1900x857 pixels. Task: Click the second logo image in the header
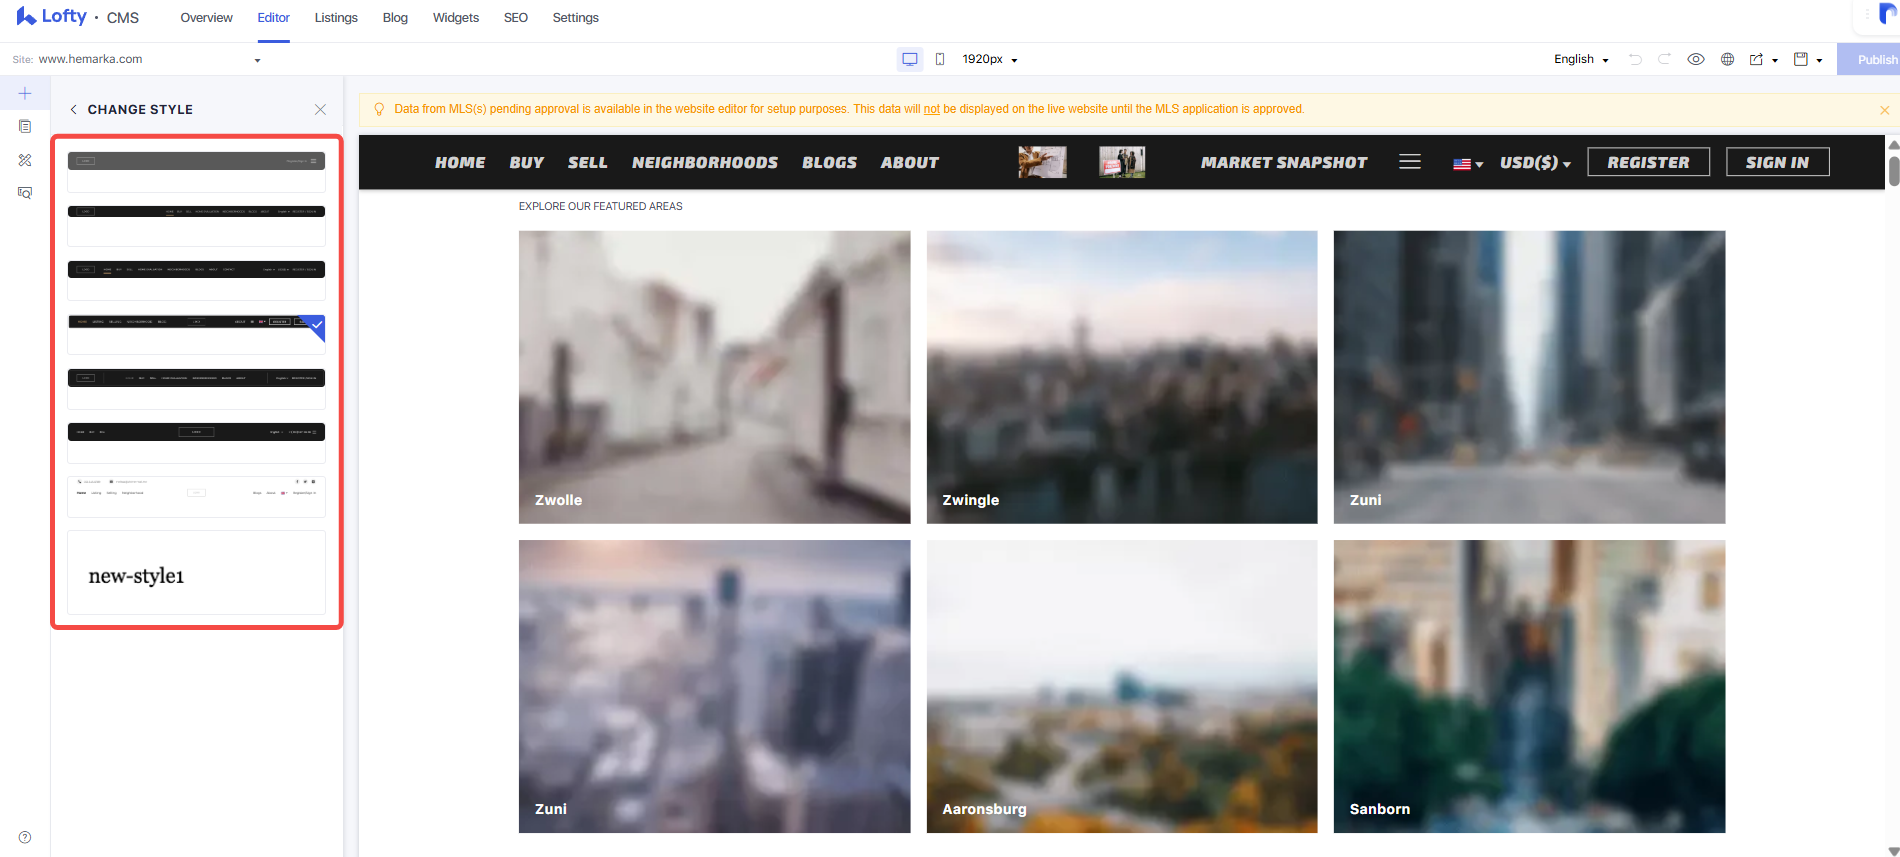pos(1122,162)
